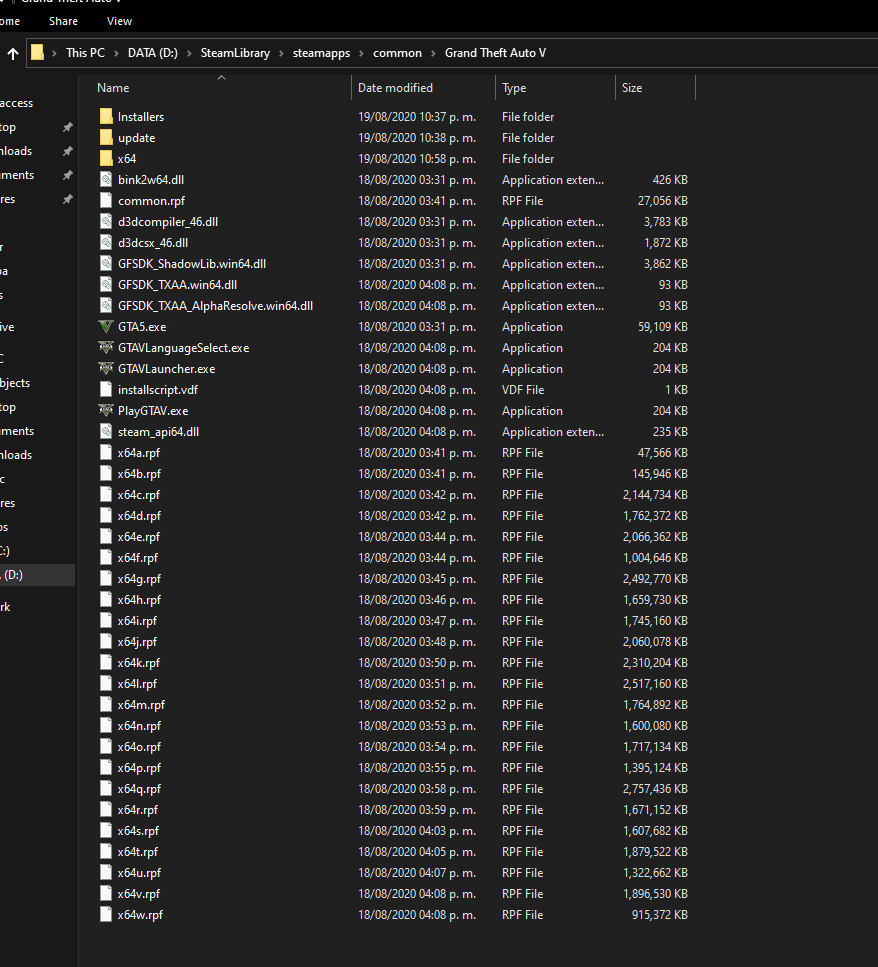878x967 pixels.
Task: Click the Installers folder icon
Action: [x=107, y=117]
